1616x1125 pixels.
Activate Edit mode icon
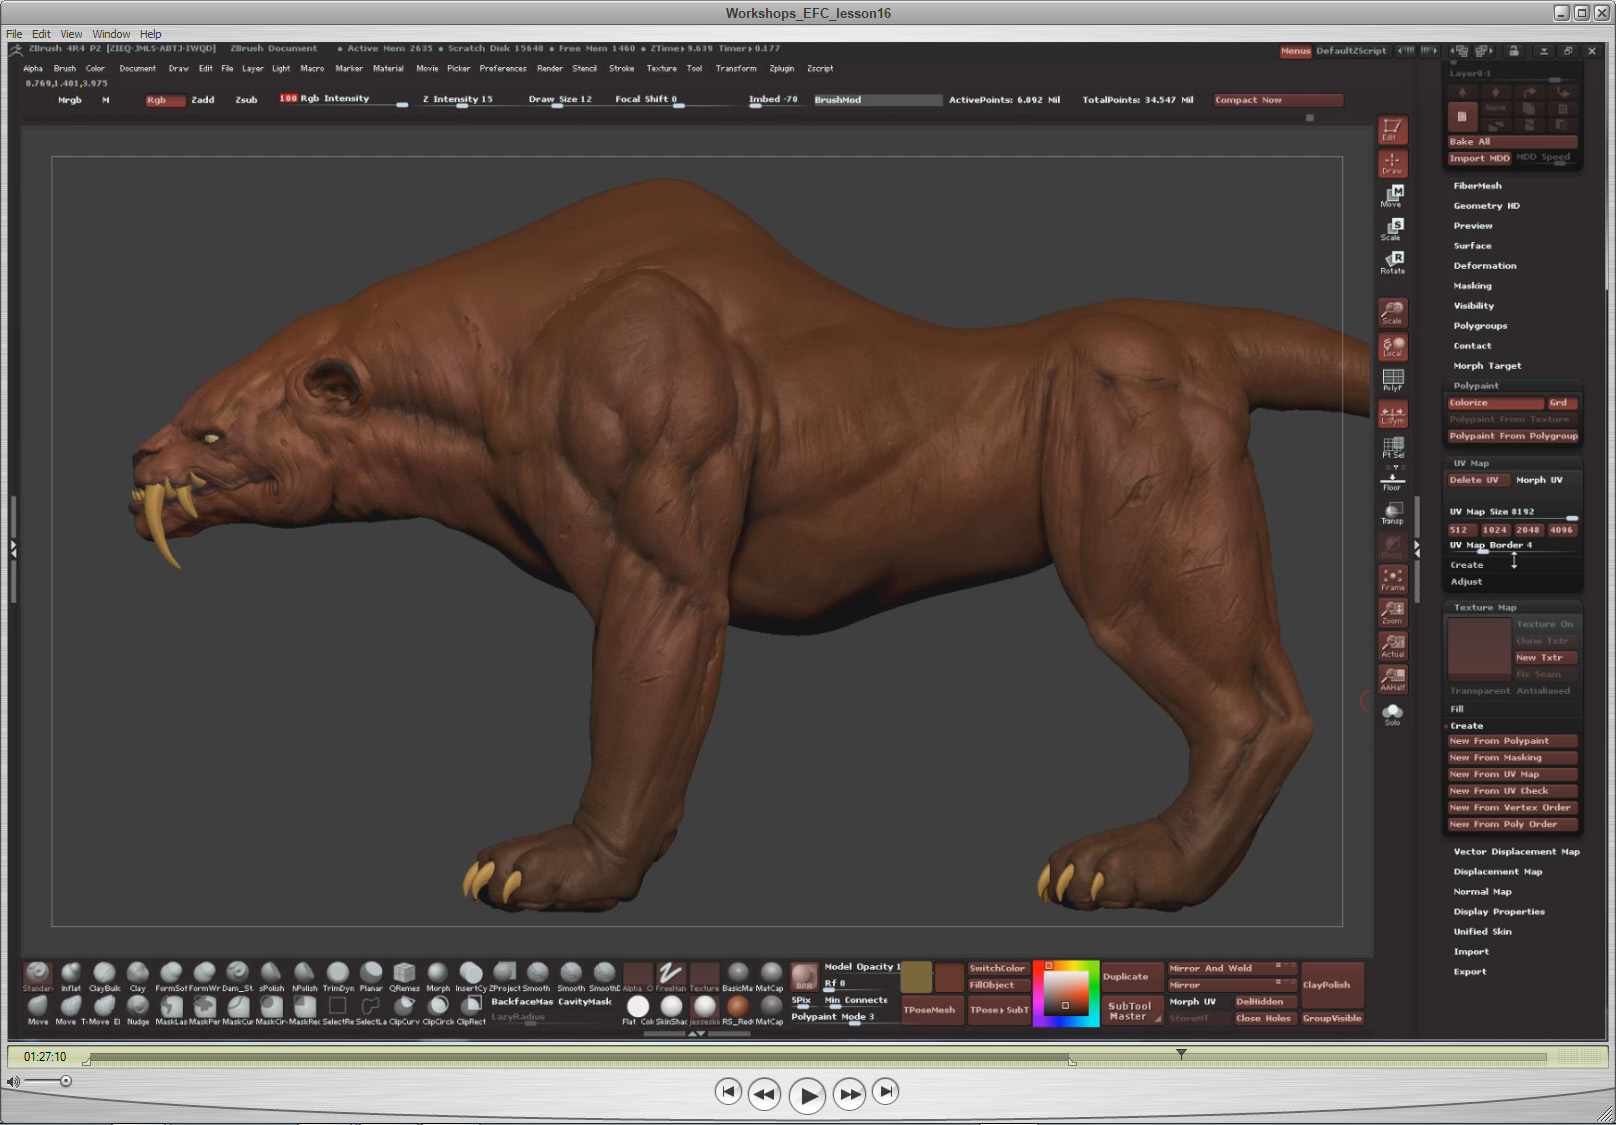pos(1392,130)
